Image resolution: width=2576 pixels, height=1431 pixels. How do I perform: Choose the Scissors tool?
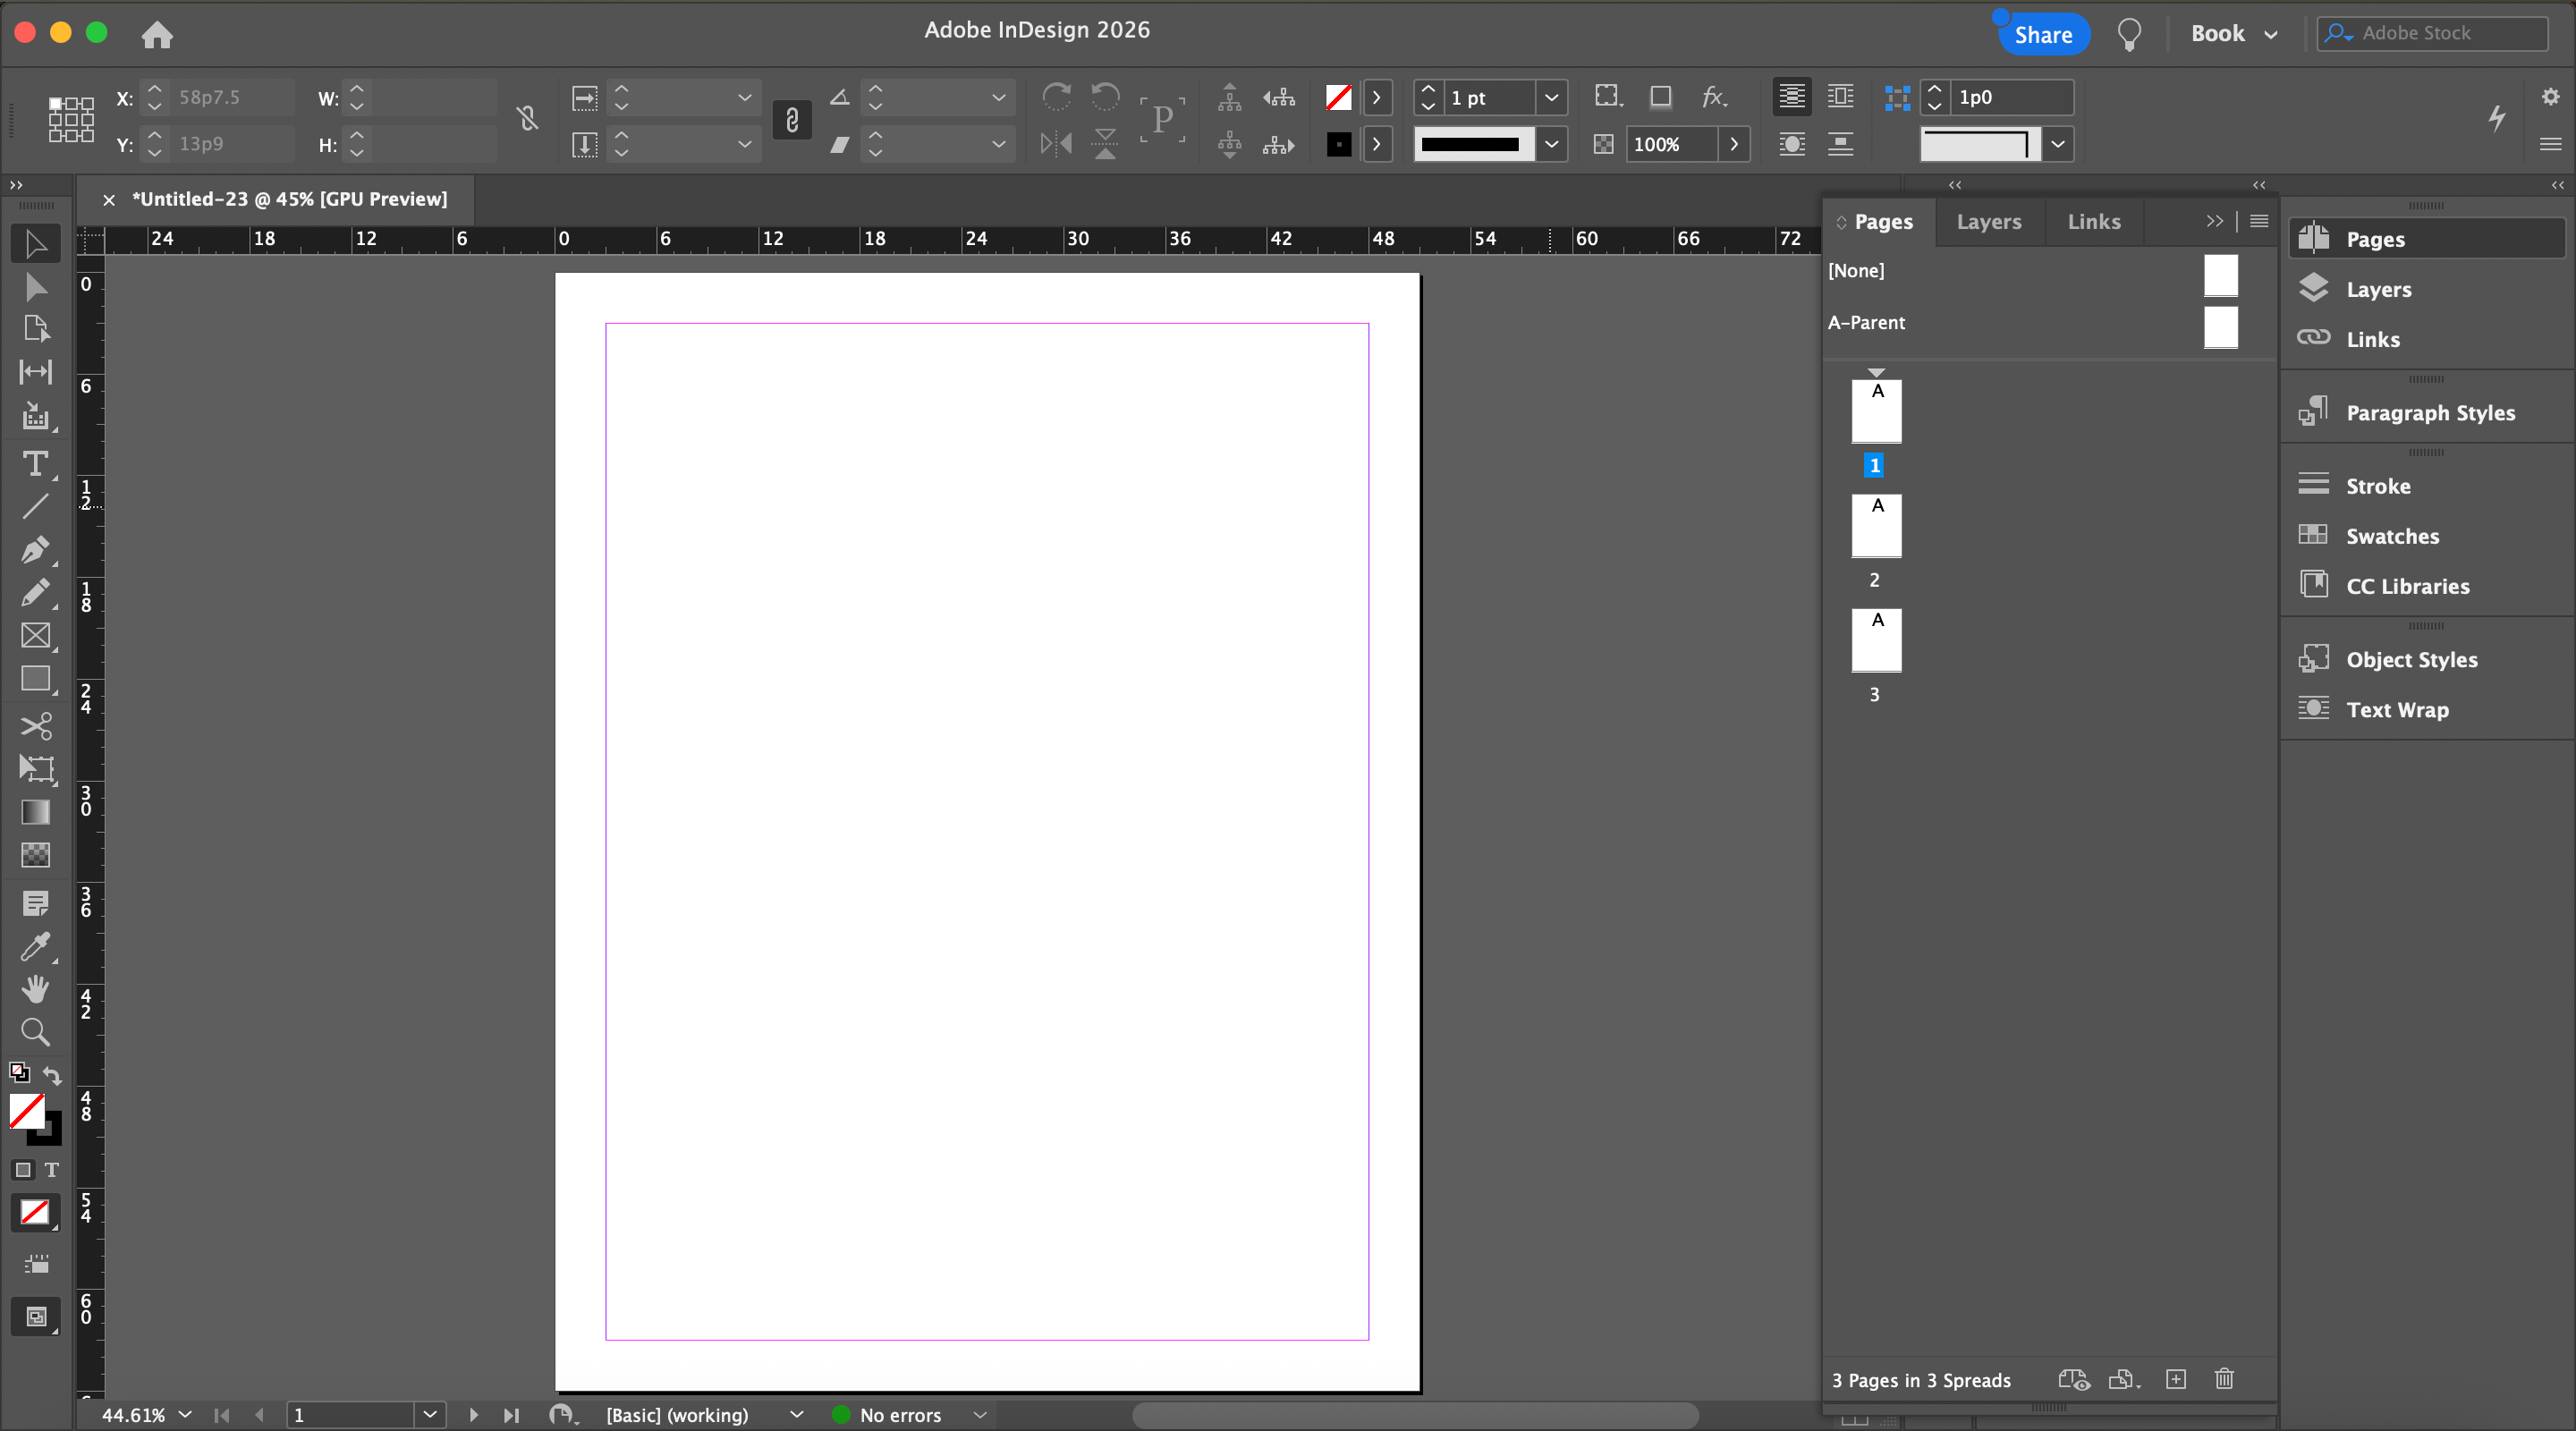tap(35, 725)
